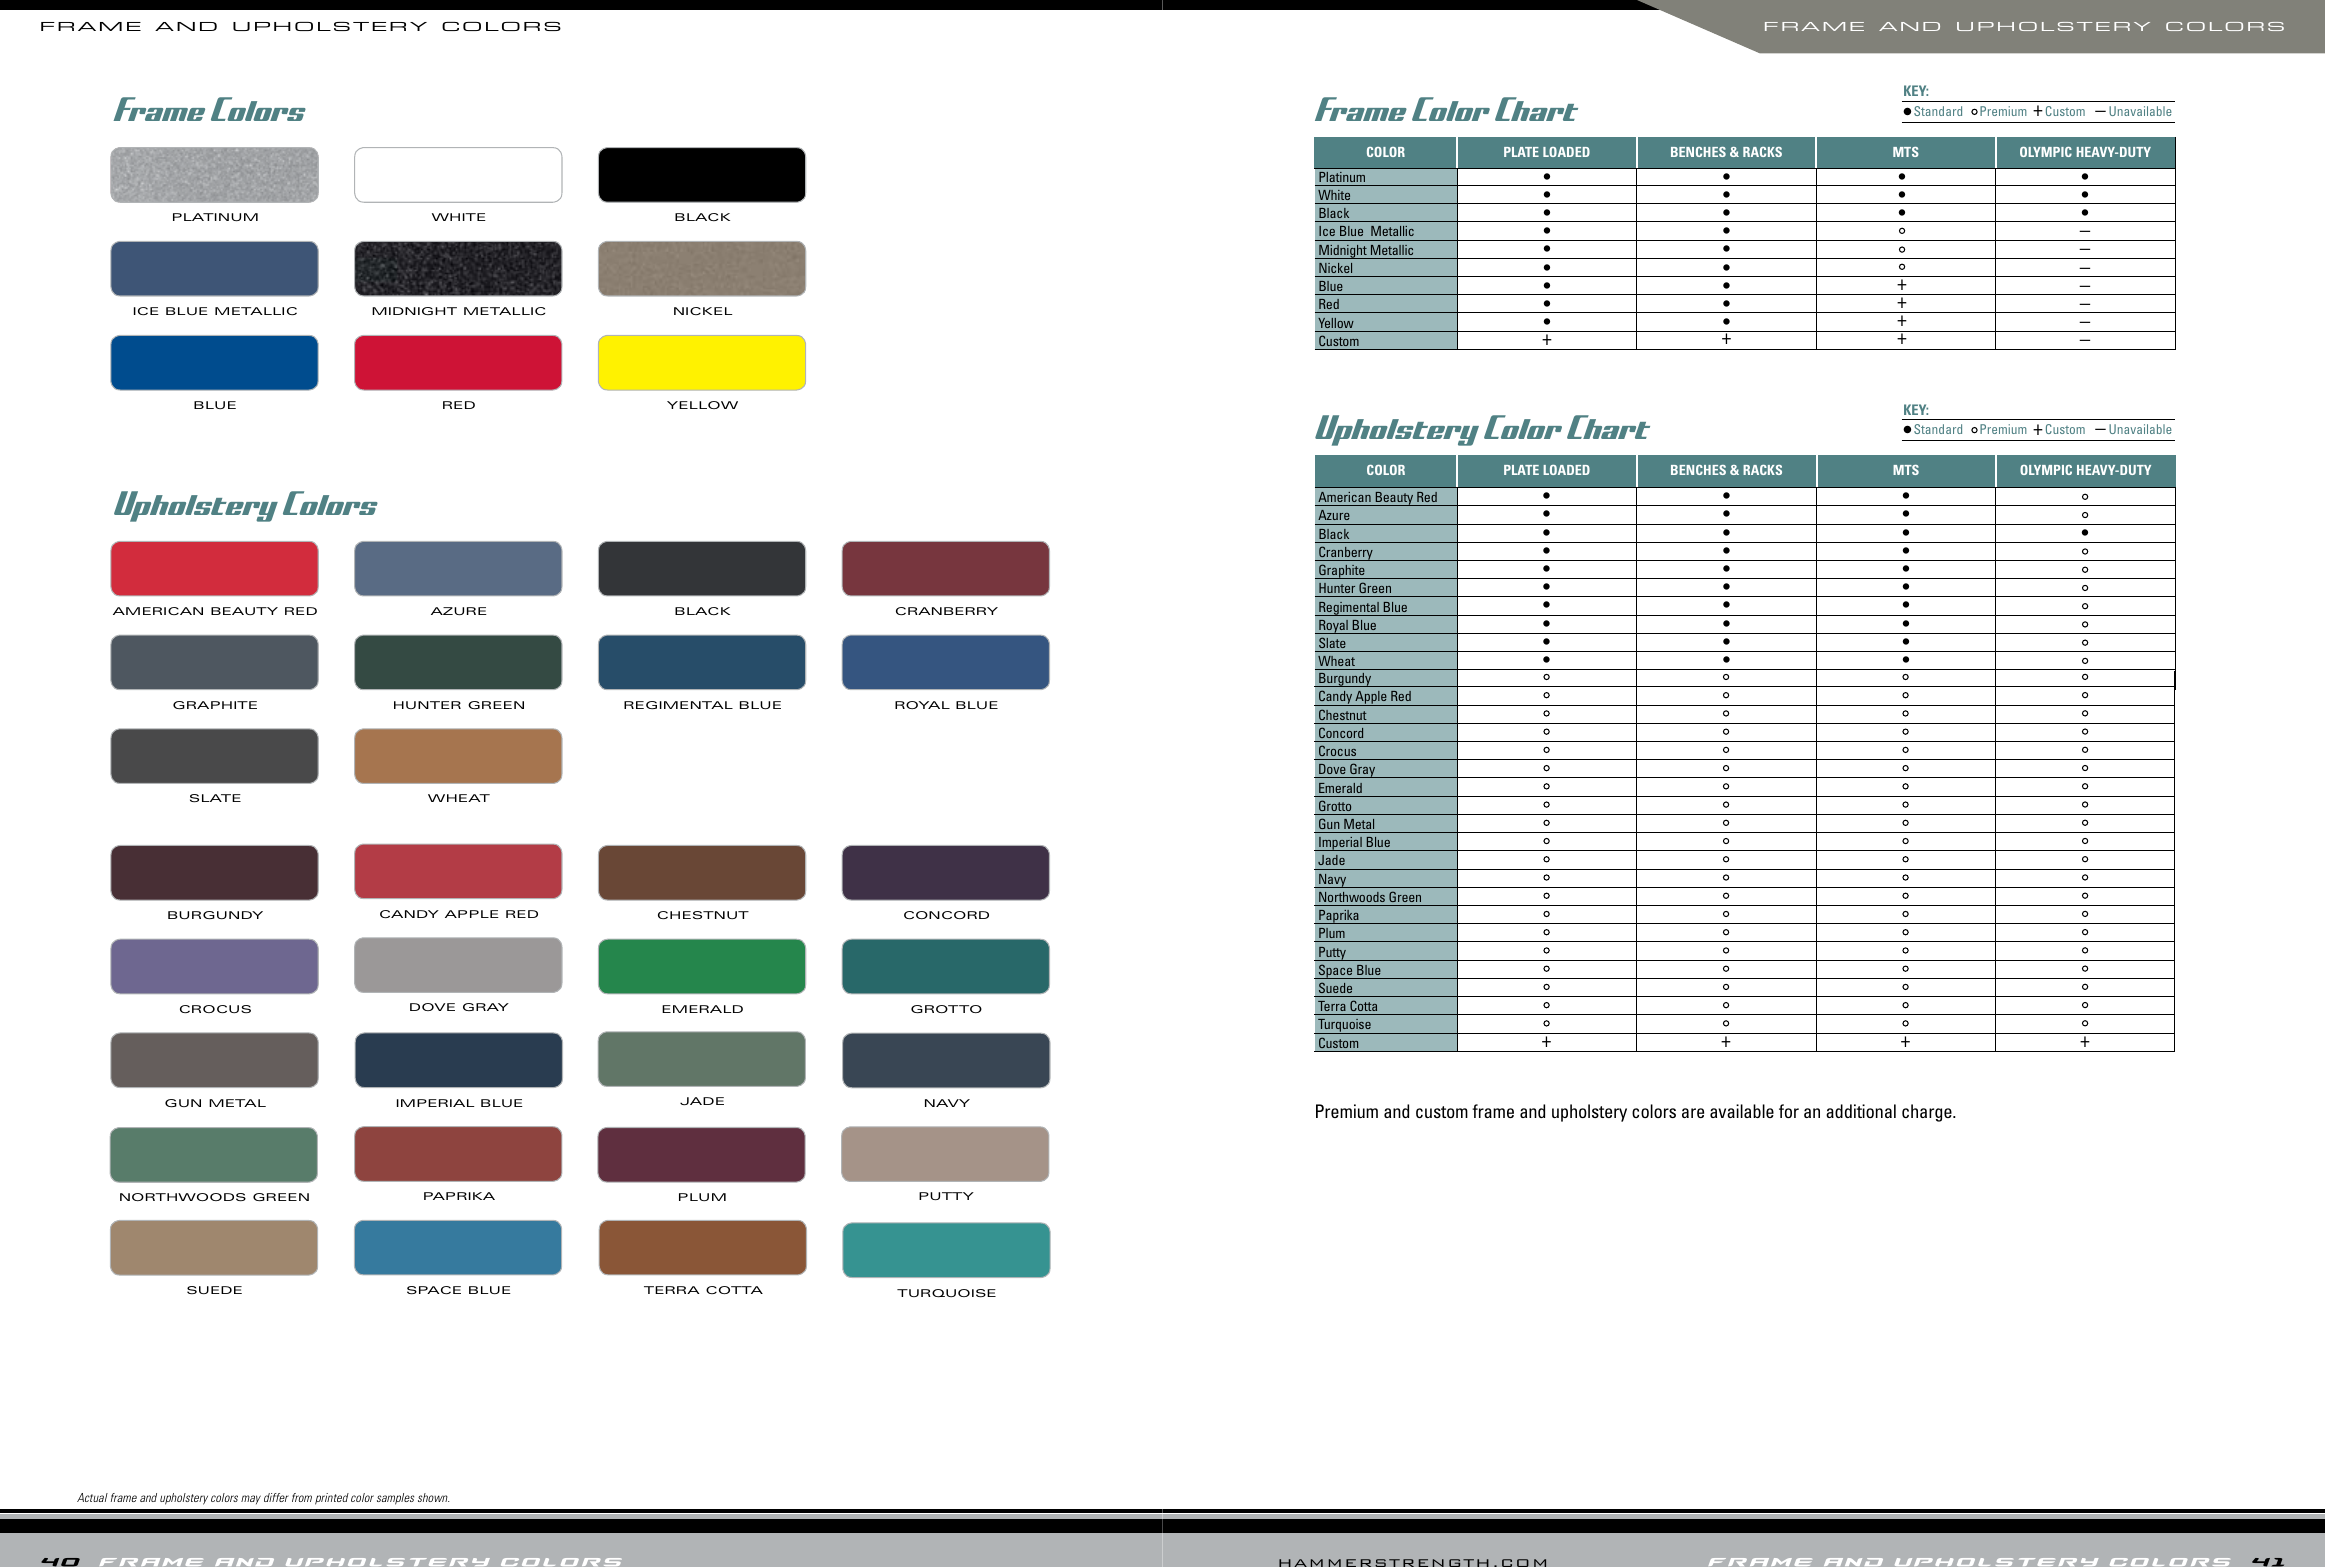
Task: Click the Frame Colors heading
Action: point(209,110)
